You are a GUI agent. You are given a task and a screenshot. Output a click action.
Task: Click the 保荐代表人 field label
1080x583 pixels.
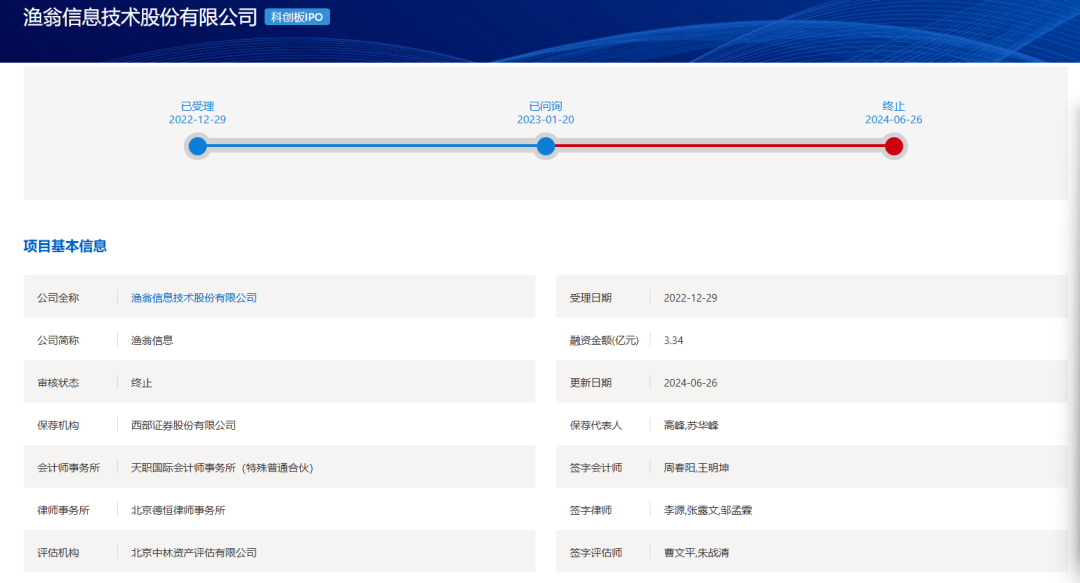pos(596,426)
